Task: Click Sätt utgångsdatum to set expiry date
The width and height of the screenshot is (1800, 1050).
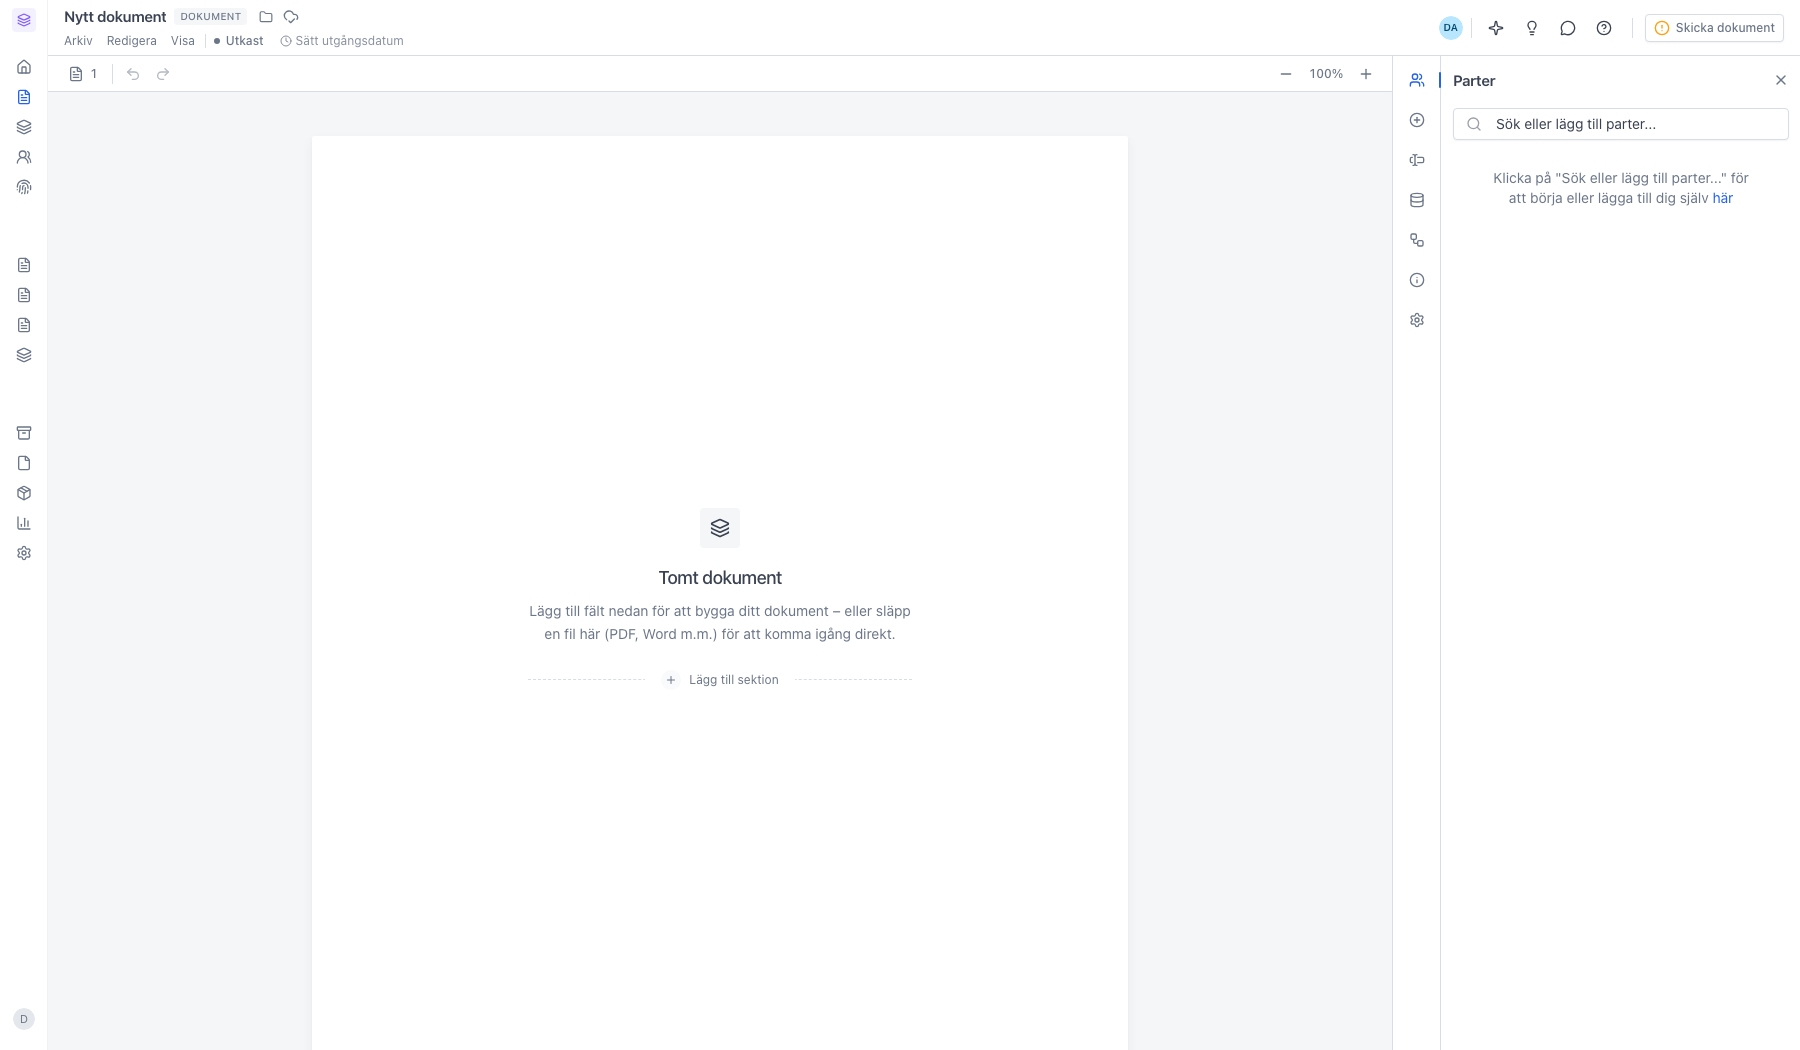Action: click(x=342, y=41)
